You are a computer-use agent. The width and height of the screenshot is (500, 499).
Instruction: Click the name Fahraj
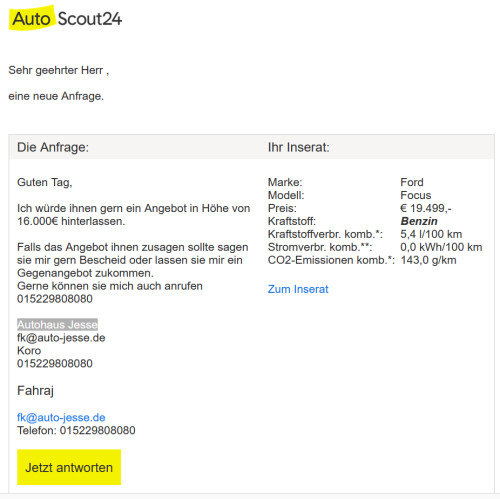35,391
